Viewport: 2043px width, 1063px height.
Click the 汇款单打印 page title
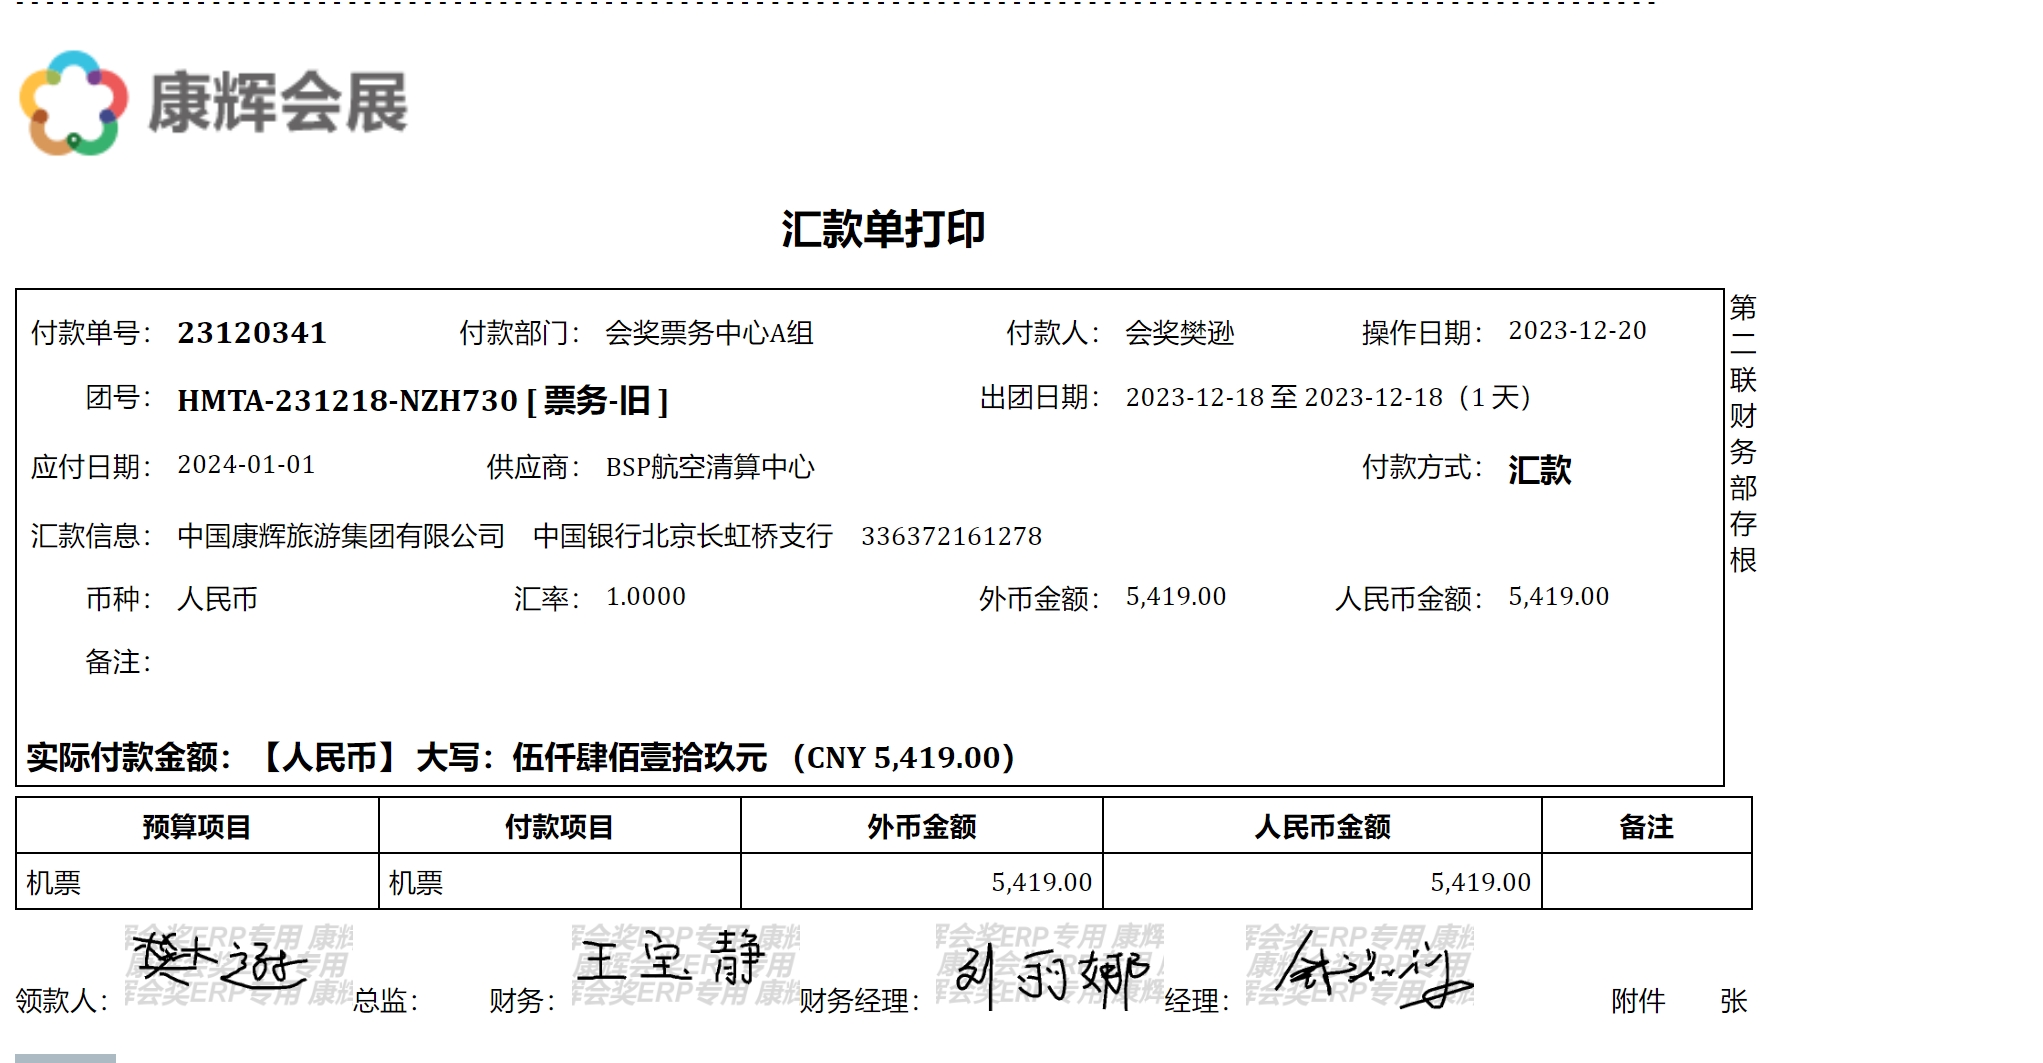click(x=883, y=229)
